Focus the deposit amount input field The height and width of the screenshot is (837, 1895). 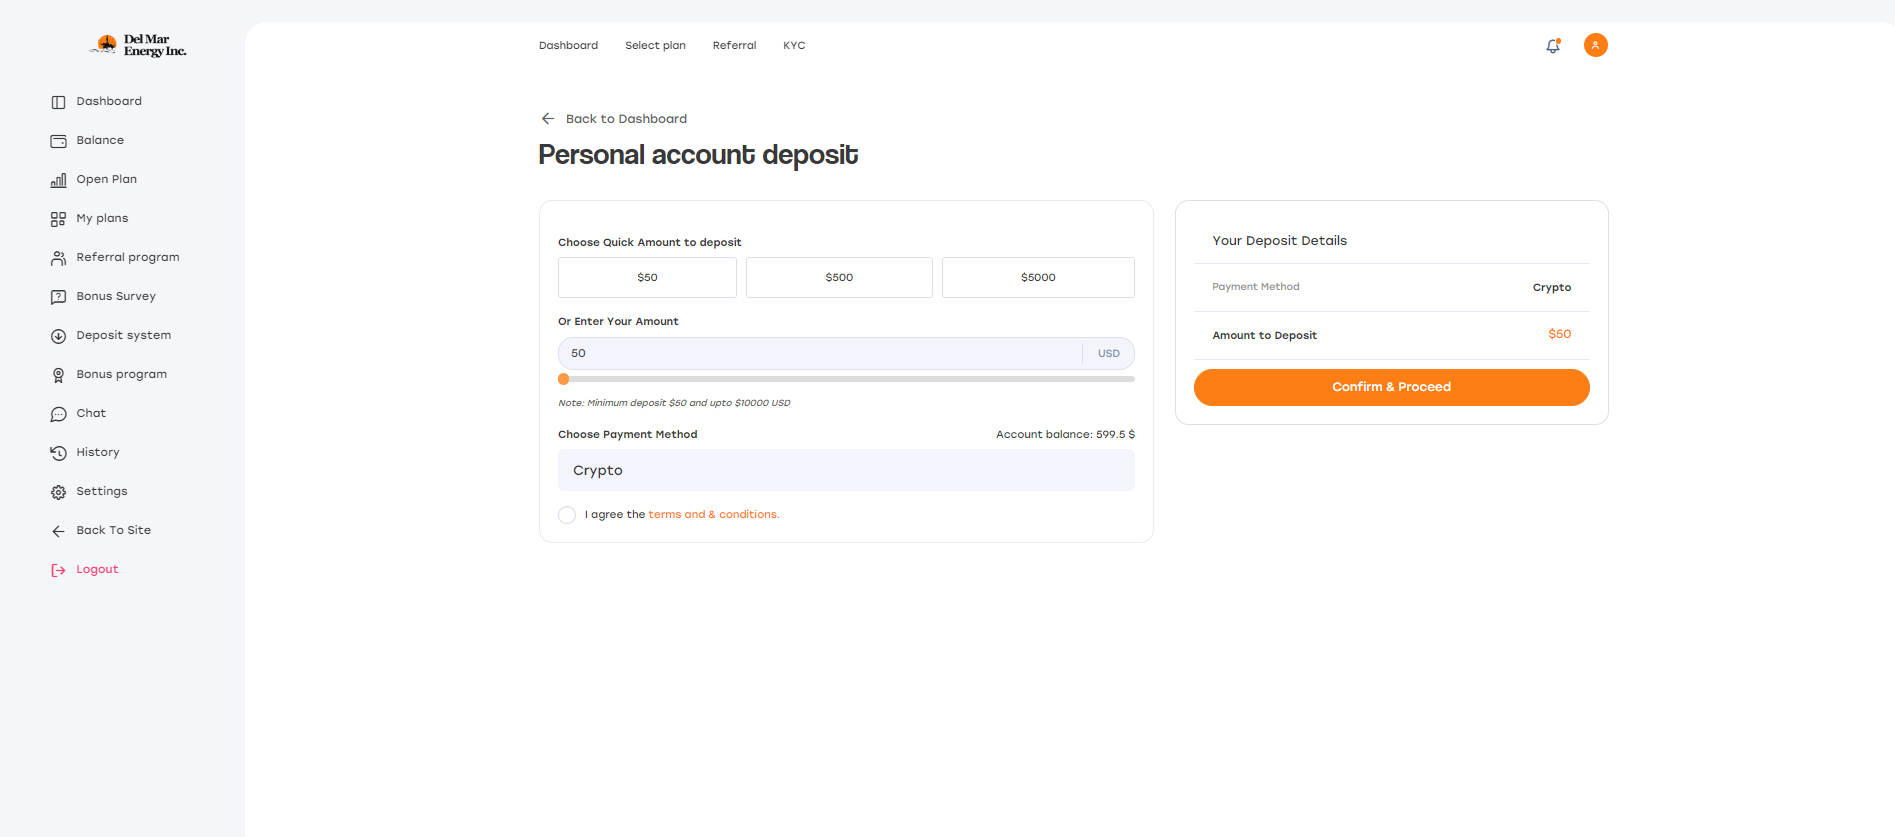click(x=820, y=353)
